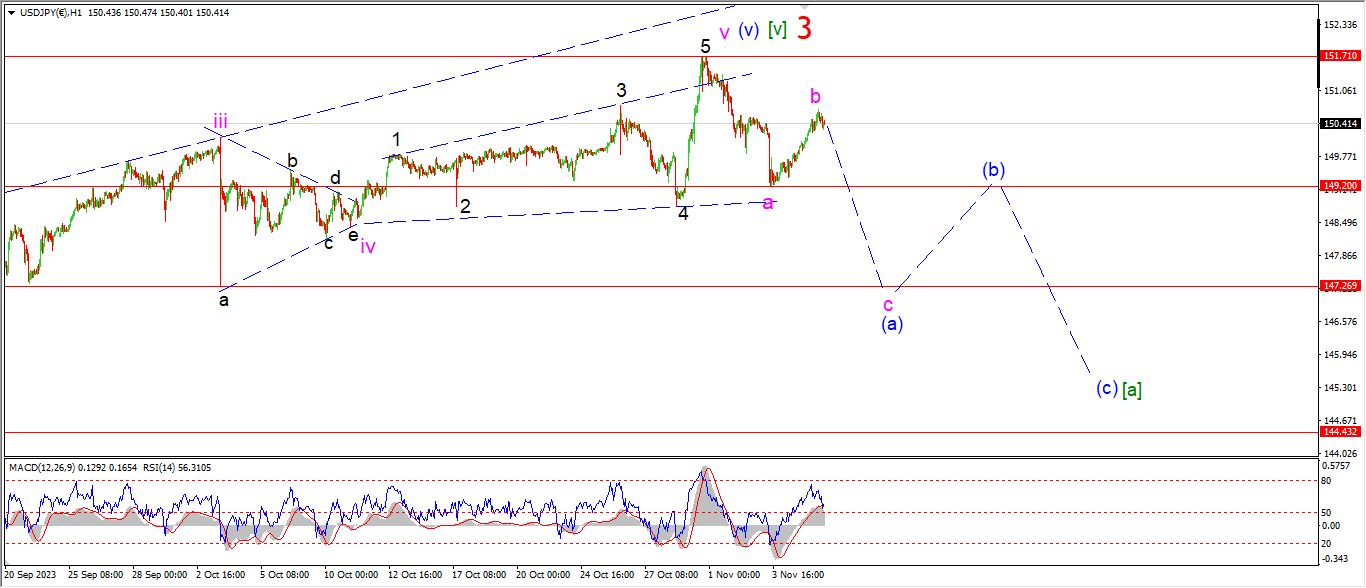Click the MACD(12,26,9) indicator label
Image resolution: width=1366 pixels, height=588 pixels.
pyautogui.click(x=47, y=468)
